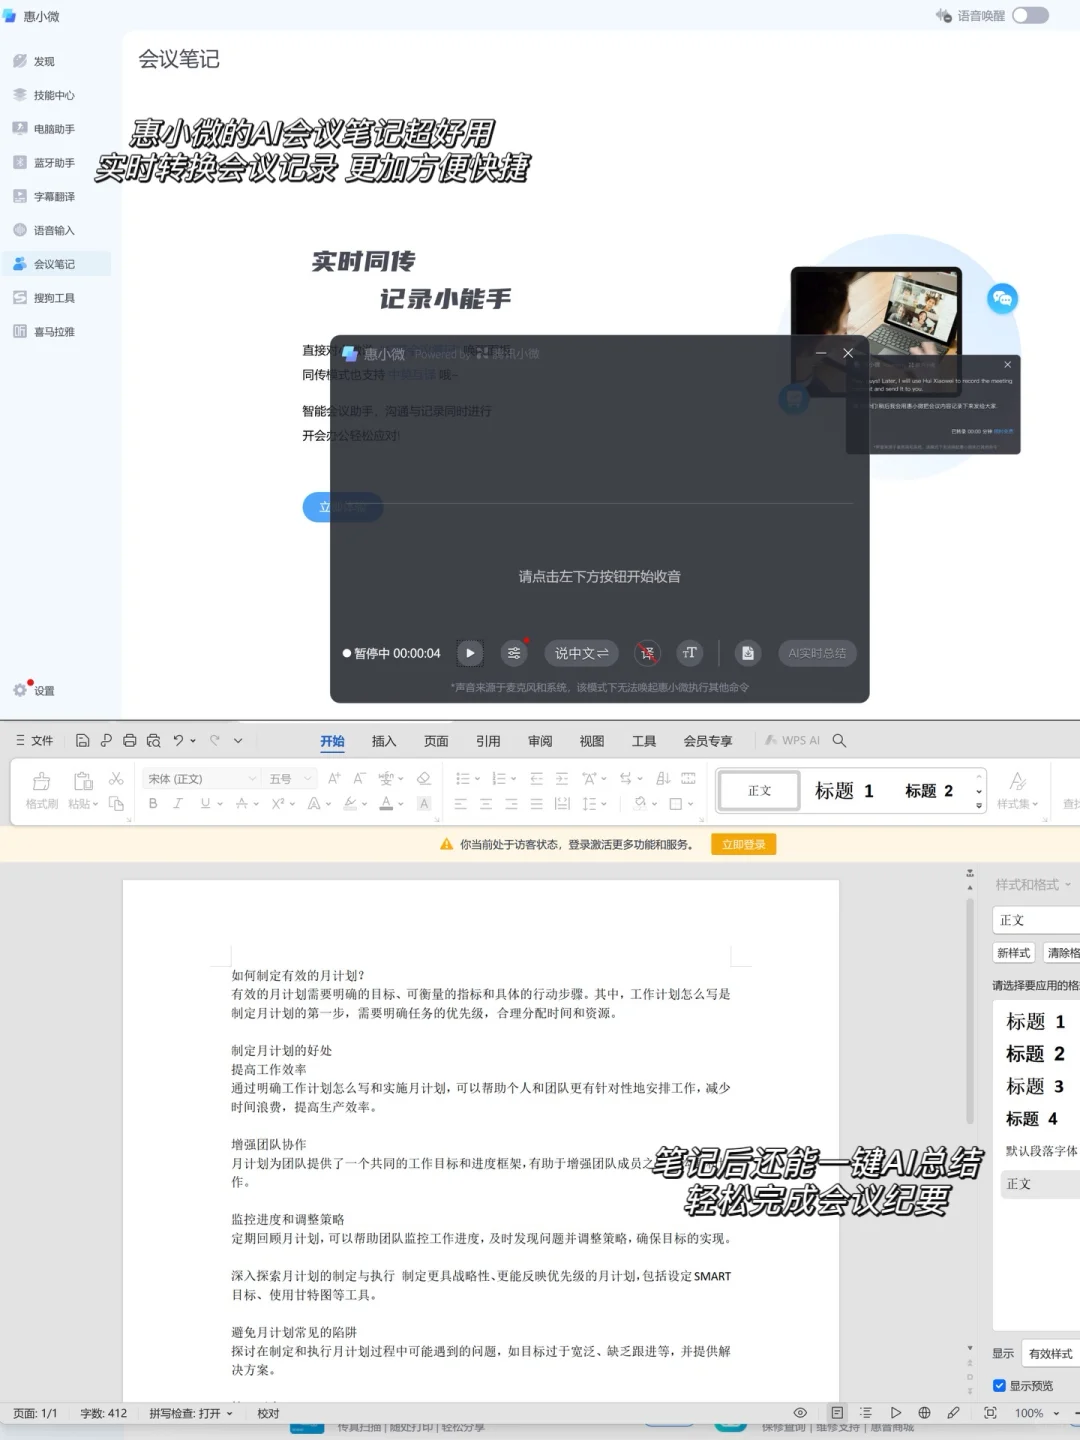Open the WPS 文件 menu
This screenshot has height=1440, width=1080.
pyautogui.click(x=35, y=741)
